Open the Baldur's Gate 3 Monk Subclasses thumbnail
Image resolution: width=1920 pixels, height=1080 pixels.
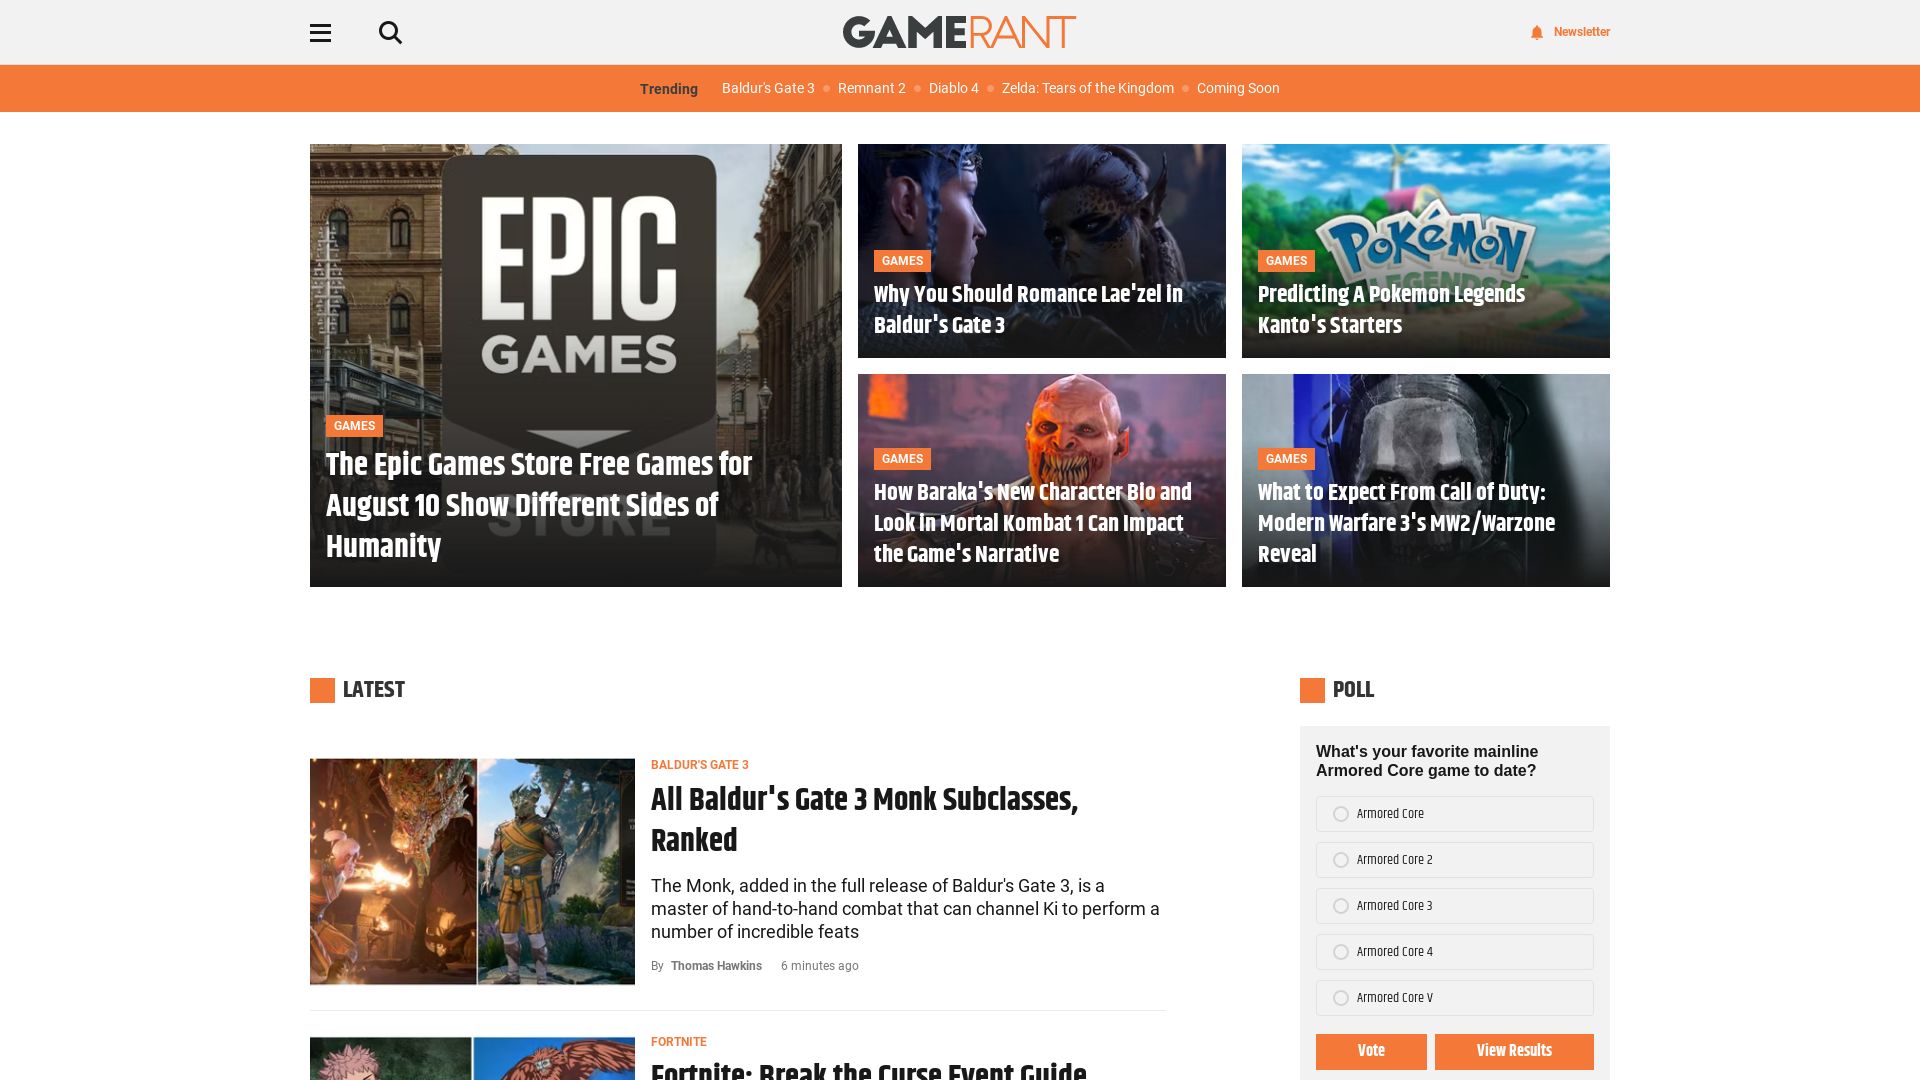coord(472,871)
